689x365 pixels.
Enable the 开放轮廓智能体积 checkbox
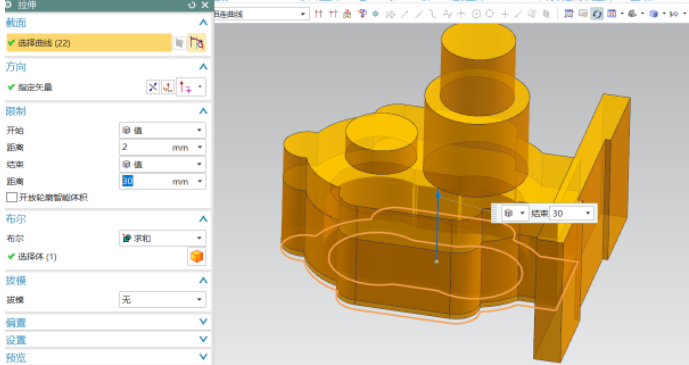pyautogui.click(x=12, y=197)
